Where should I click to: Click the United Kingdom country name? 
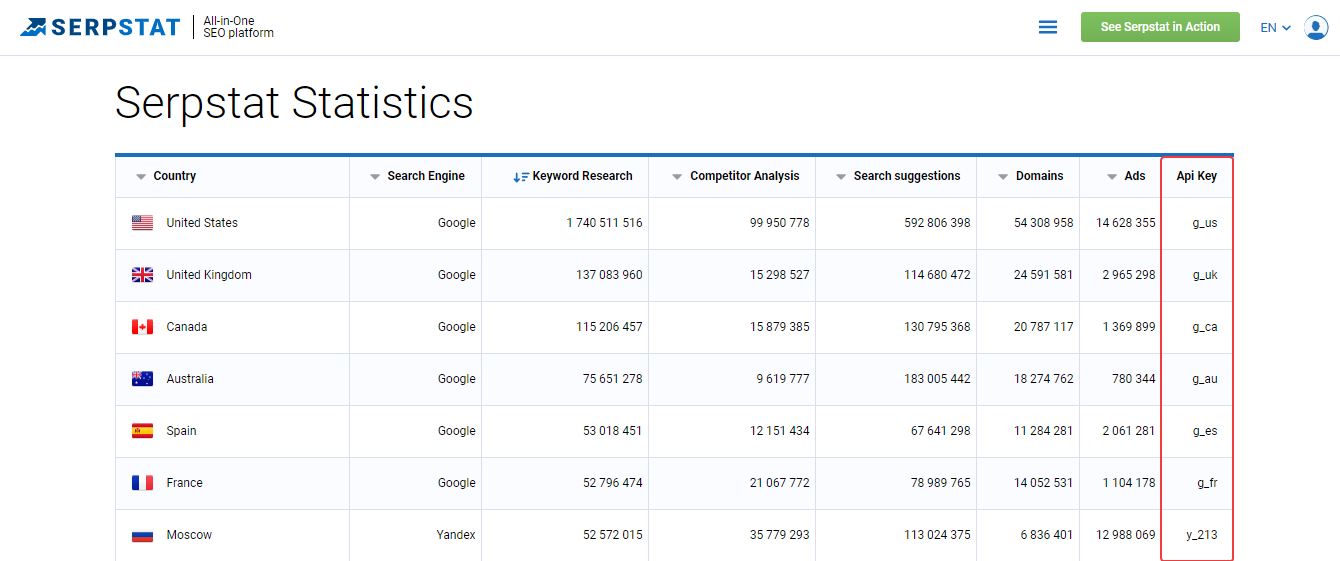[209, 275]
